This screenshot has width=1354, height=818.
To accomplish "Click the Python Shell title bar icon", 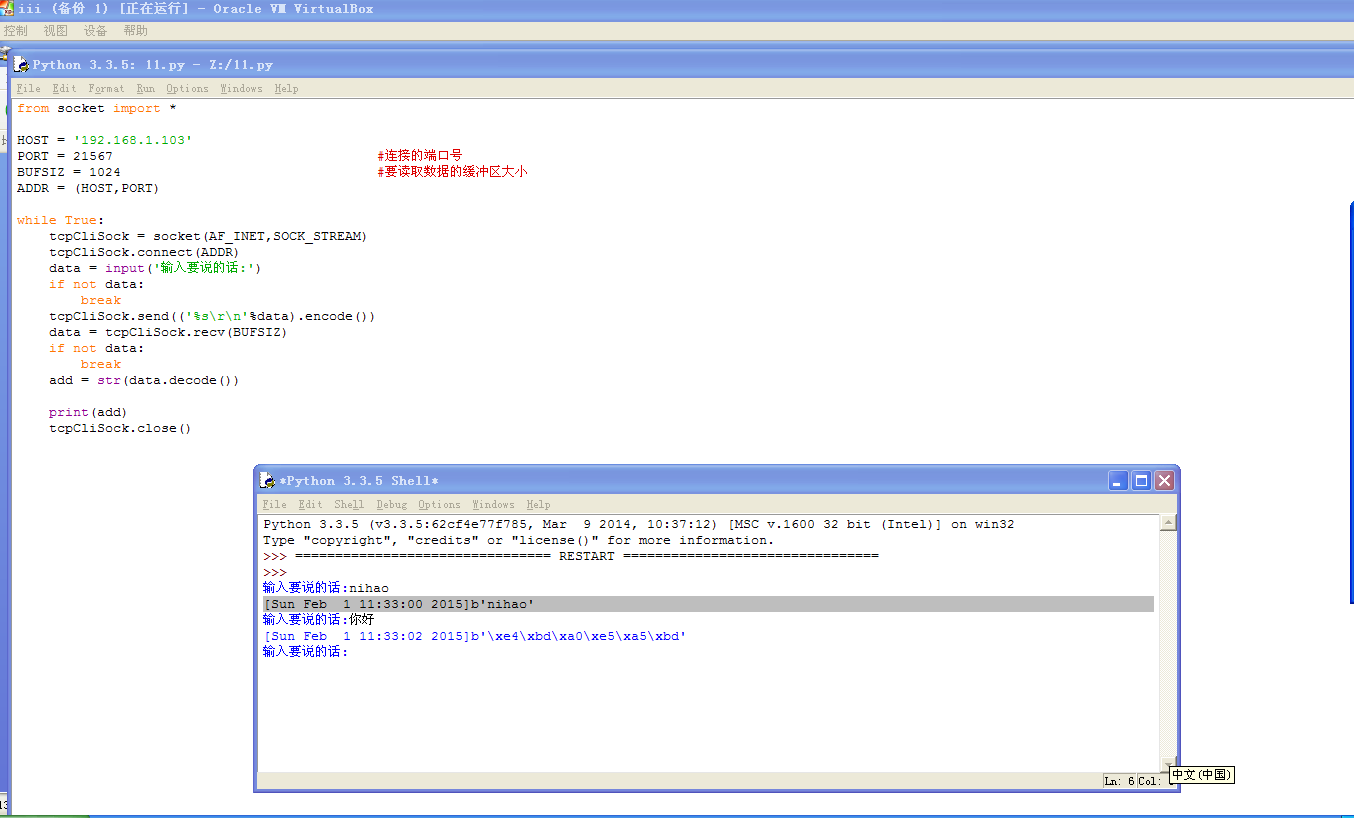I will pyautogui.click(x=267, y=481).
